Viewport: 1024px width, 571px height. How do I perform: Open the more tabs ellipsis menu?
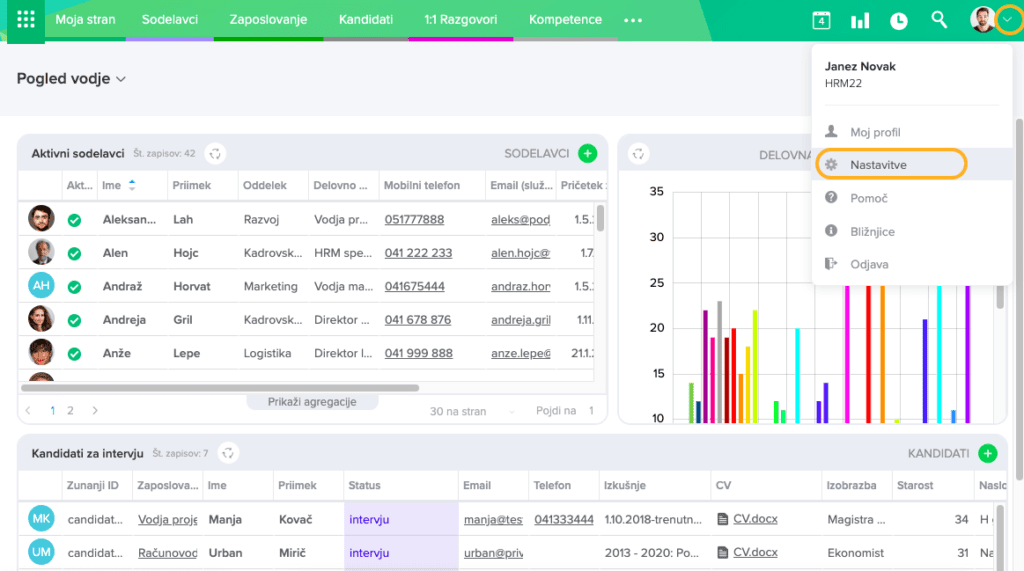tap(633, 20)
